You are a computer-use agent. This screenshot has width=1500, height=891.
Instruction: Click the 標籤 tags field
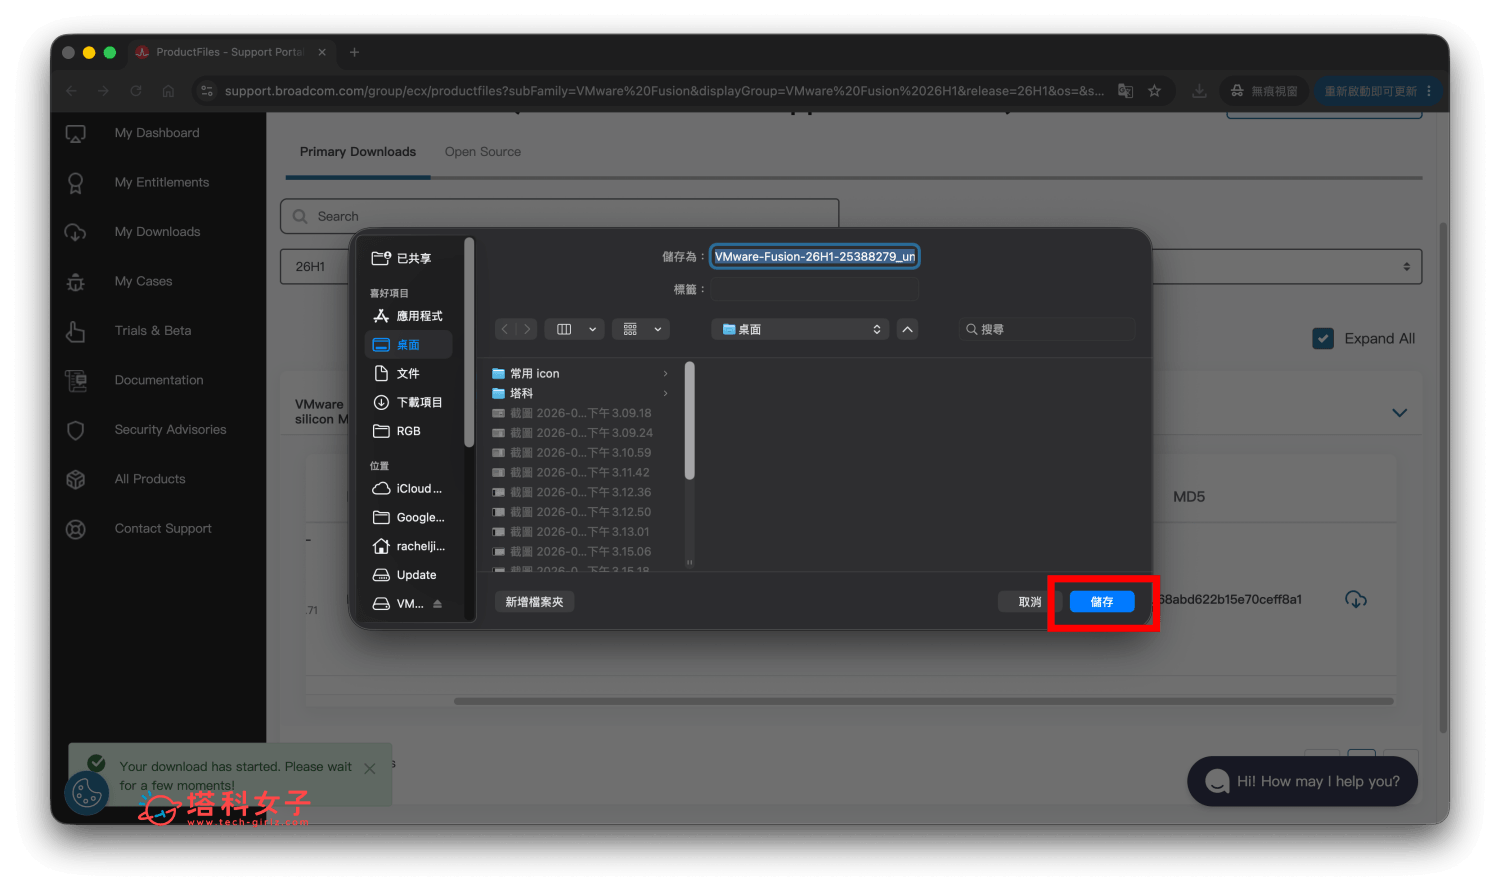click(815, 290)
